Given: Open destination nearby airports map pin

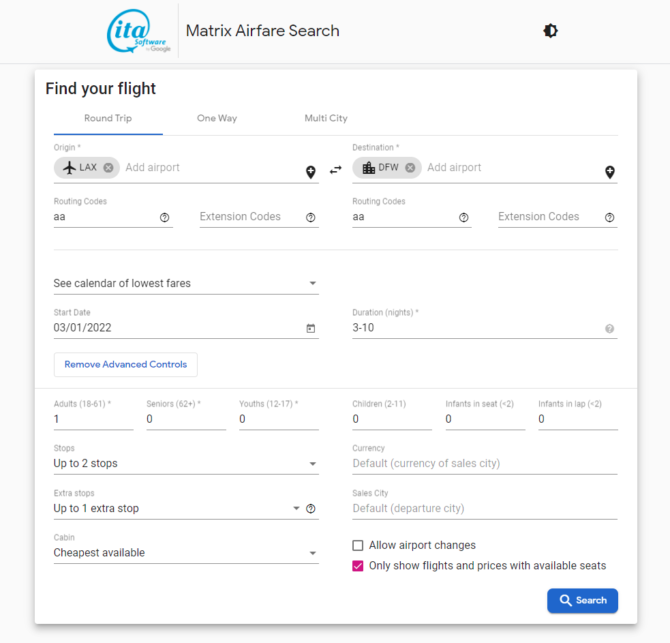Looking at the screenshot, I should [610, 172].
